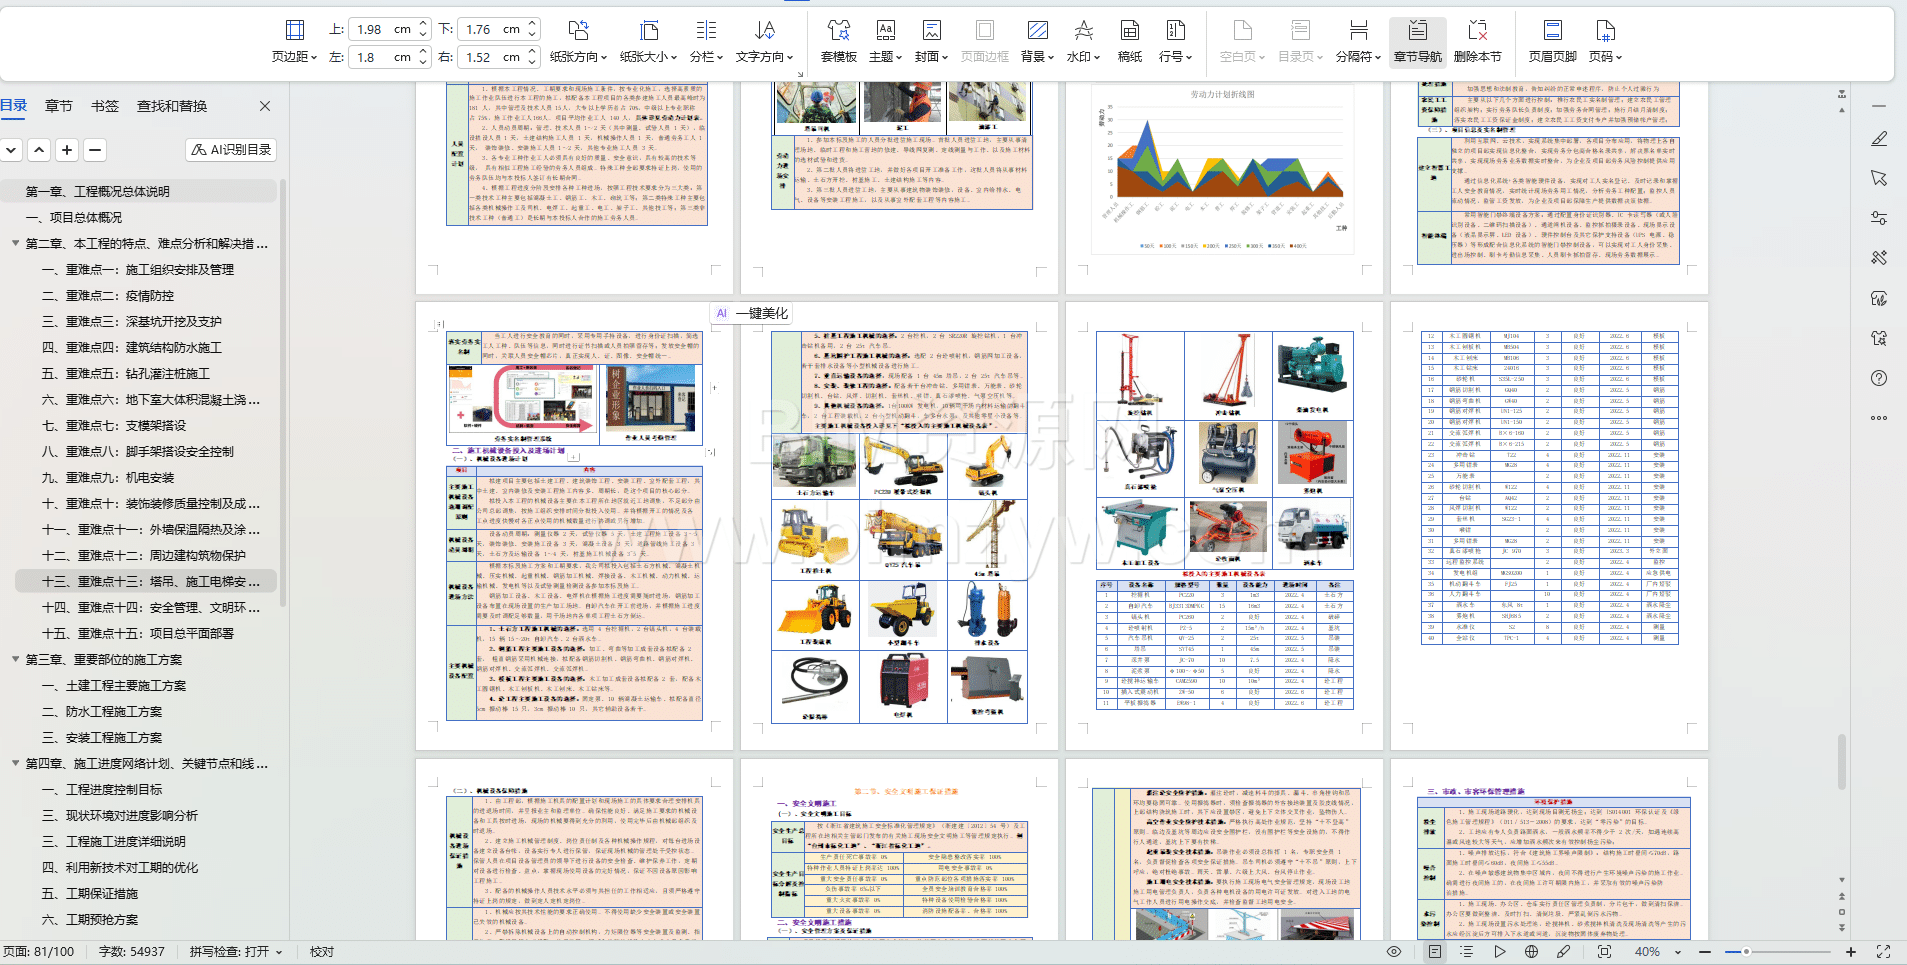Toggle 拼写检查 spell check status
Screen dimensions: 1907x965
[x=236, y=952]
